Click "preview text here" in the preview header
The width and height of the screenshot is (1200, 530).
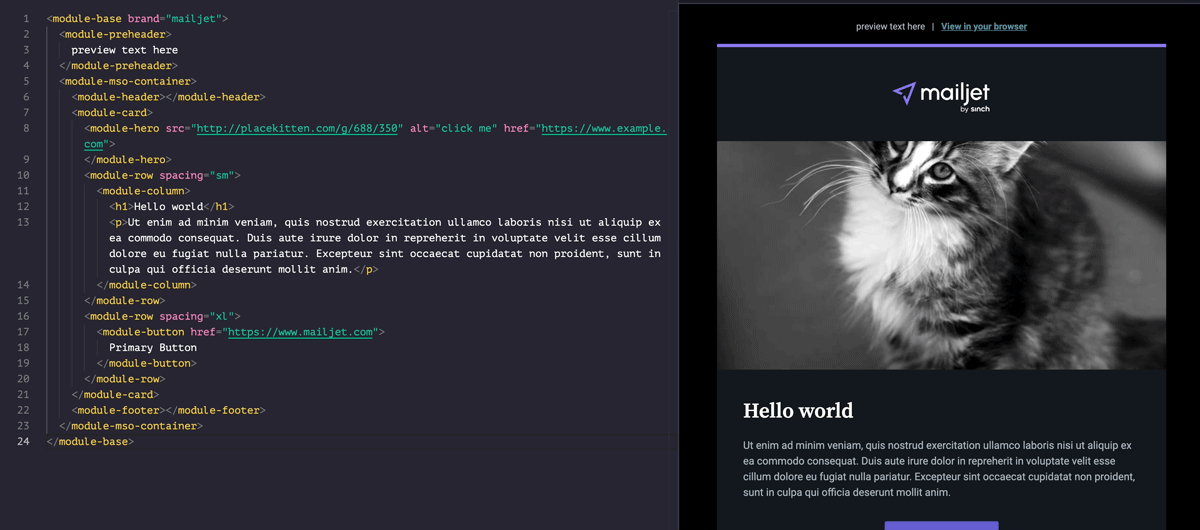coord(890,26)
